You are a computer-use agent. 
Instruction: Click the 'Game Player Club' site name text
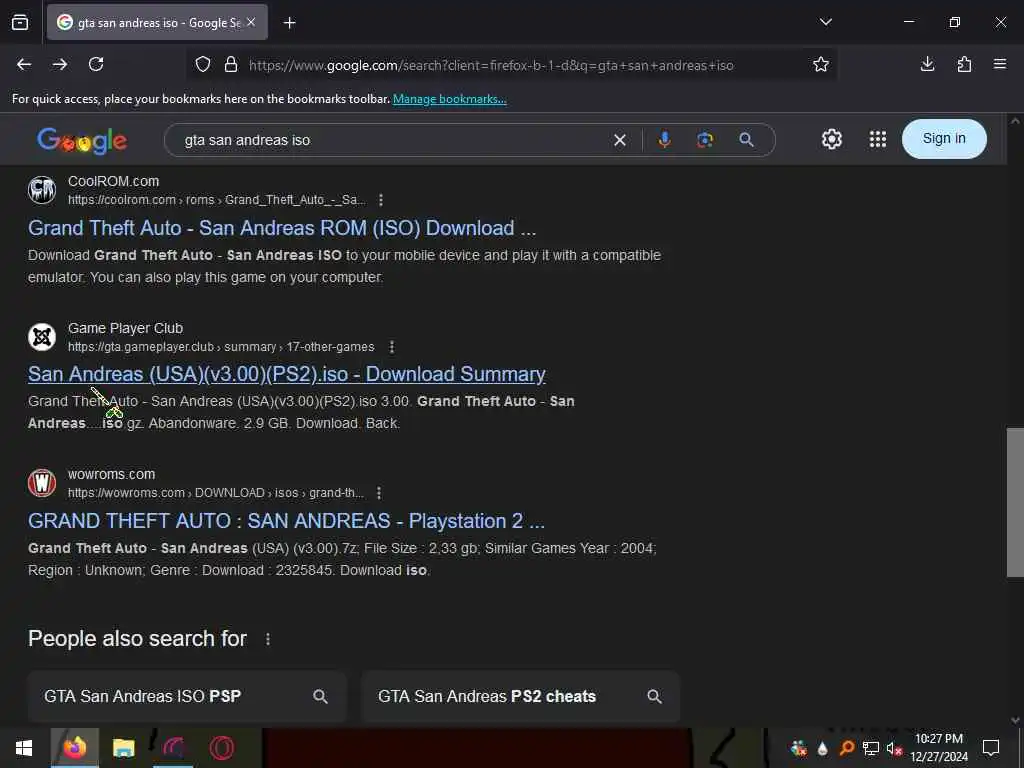point(125,328)
